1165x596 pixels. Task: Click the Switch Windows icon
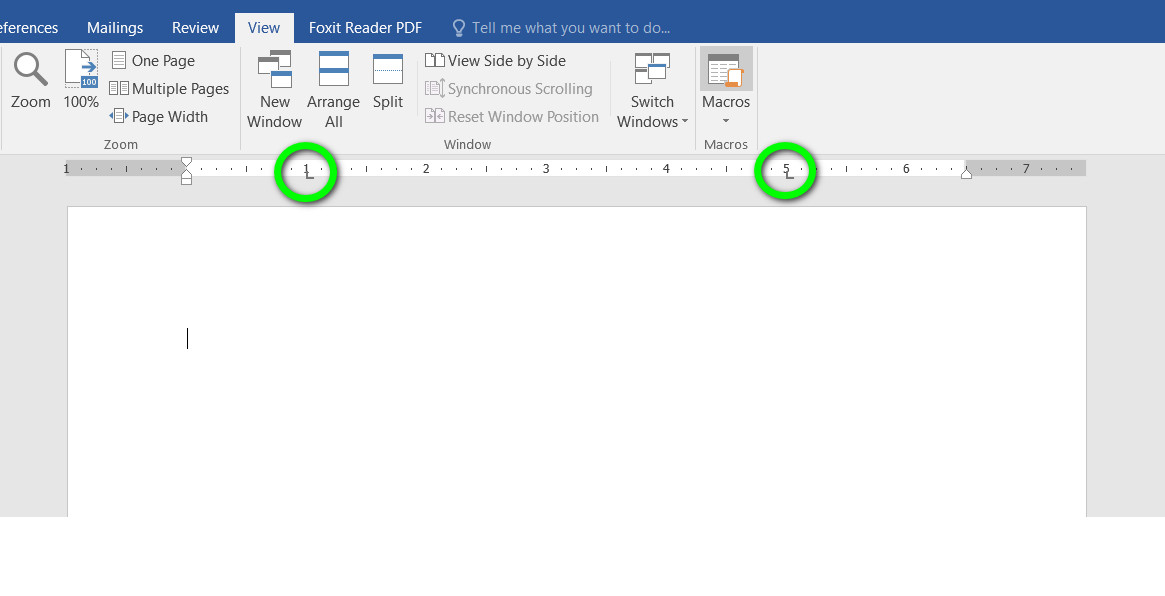pyautogui.click(x=652, y=68)
